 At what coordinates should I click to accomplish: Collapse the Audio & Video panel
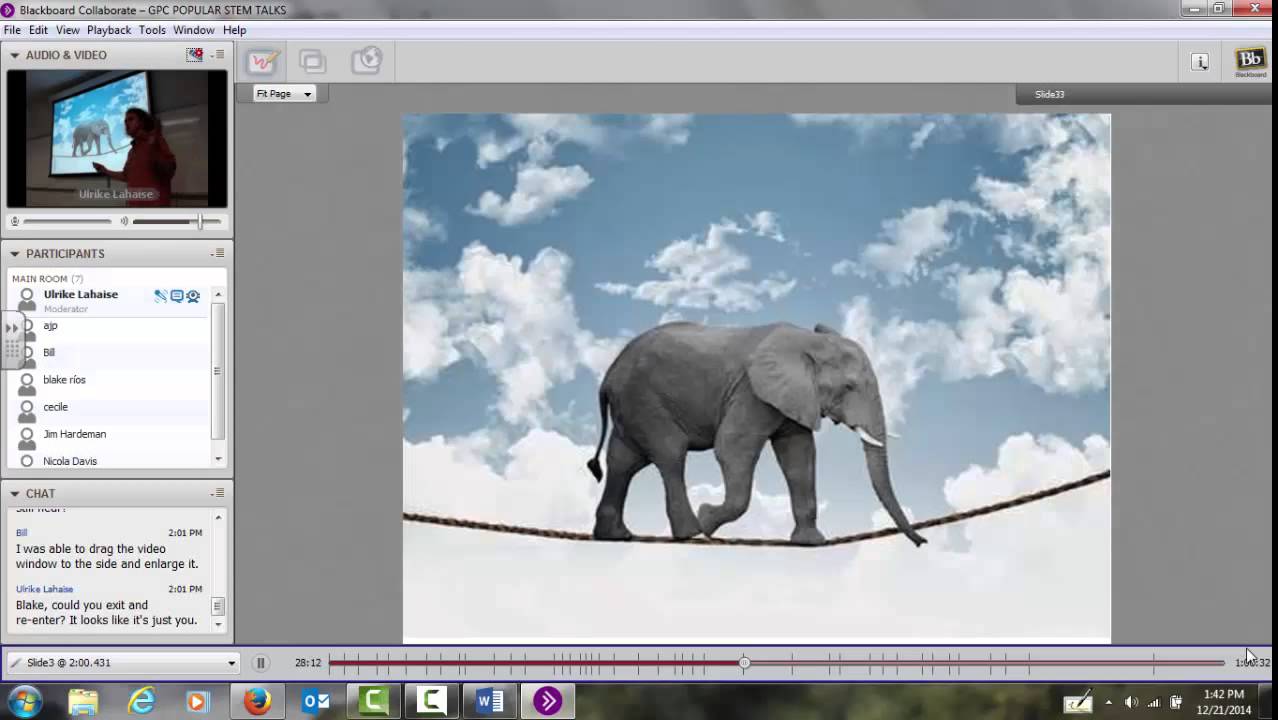point(15,56)
